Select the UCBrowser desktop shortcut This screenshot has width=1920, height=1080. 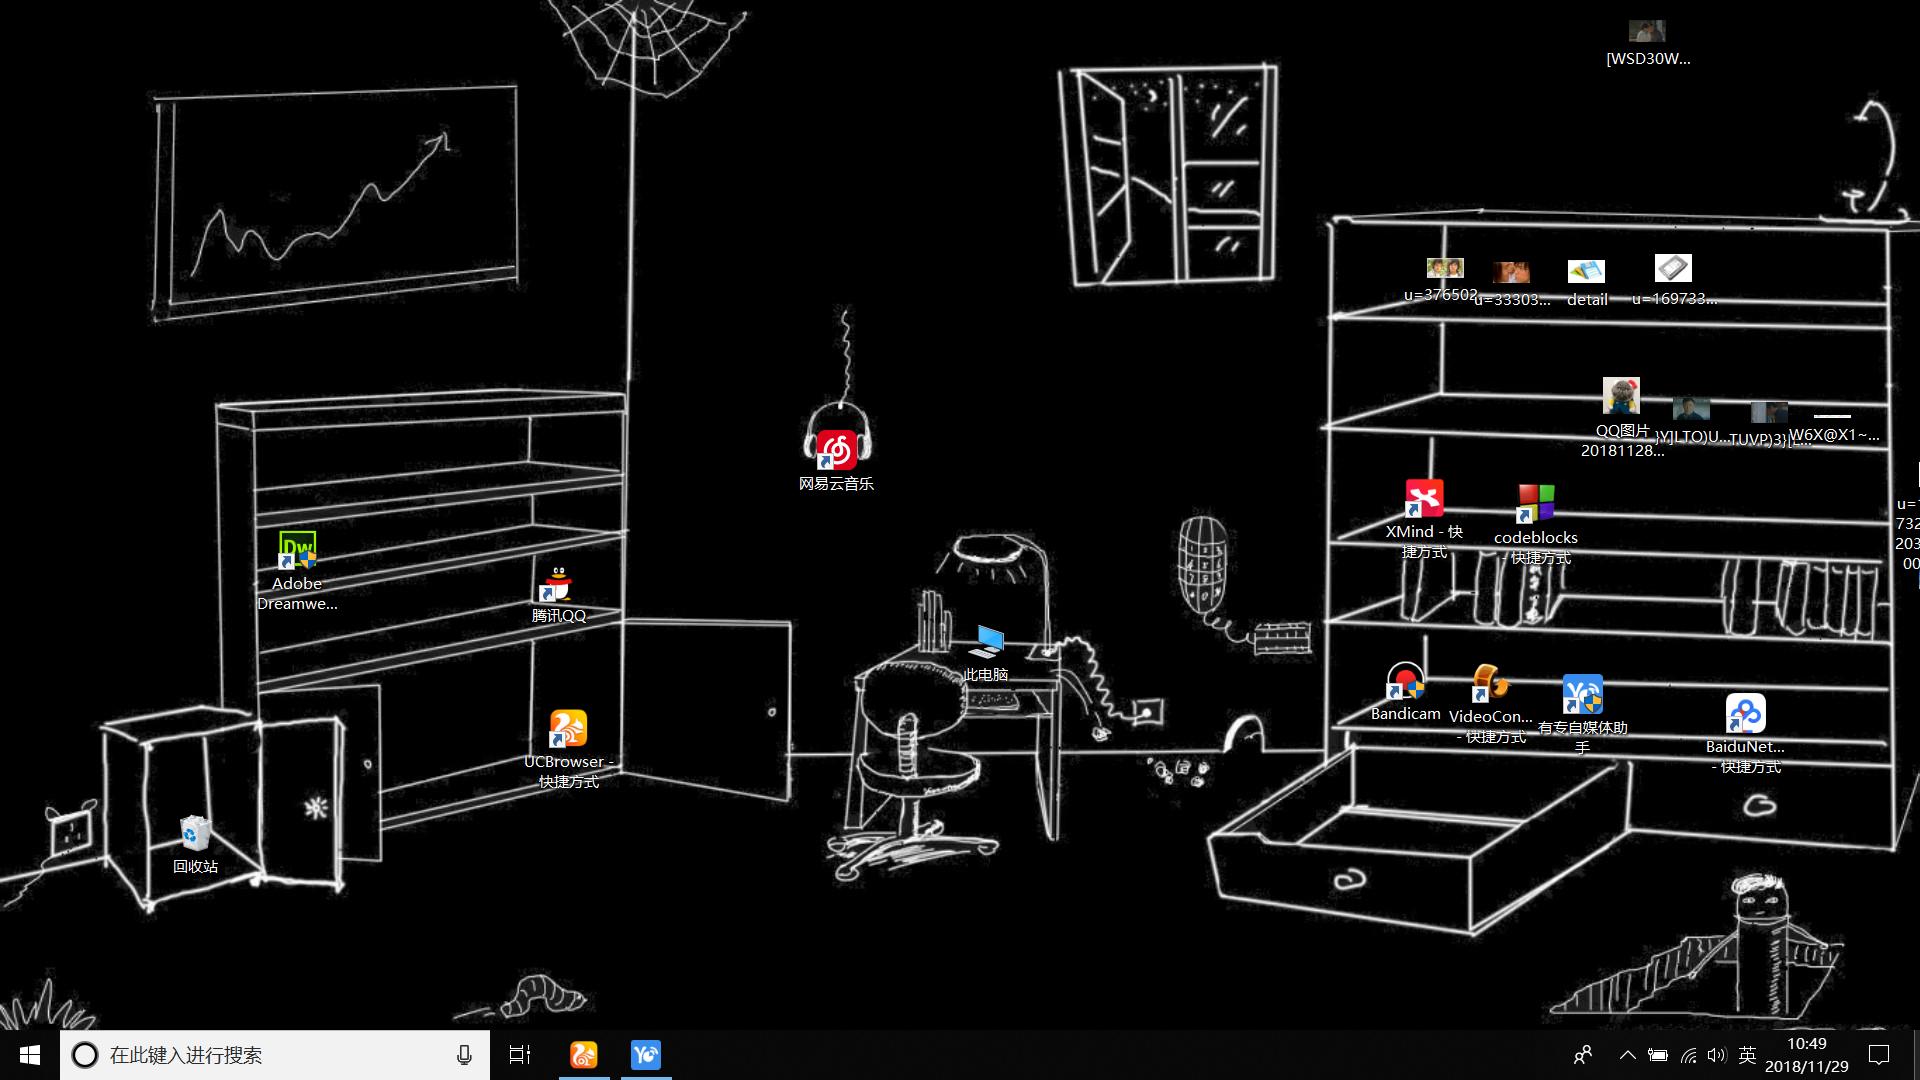[568, 729]
